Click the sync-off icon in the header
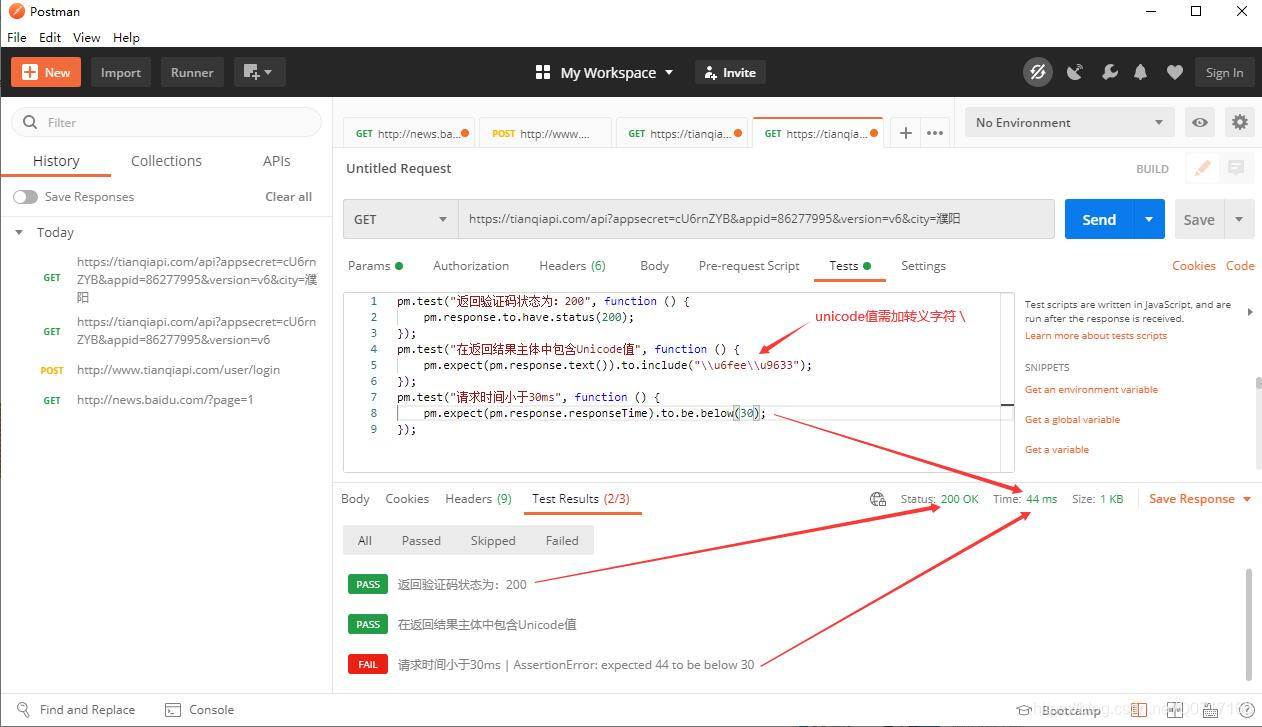Screen dimensions: 1262x727 click(x=1037, y=72)
